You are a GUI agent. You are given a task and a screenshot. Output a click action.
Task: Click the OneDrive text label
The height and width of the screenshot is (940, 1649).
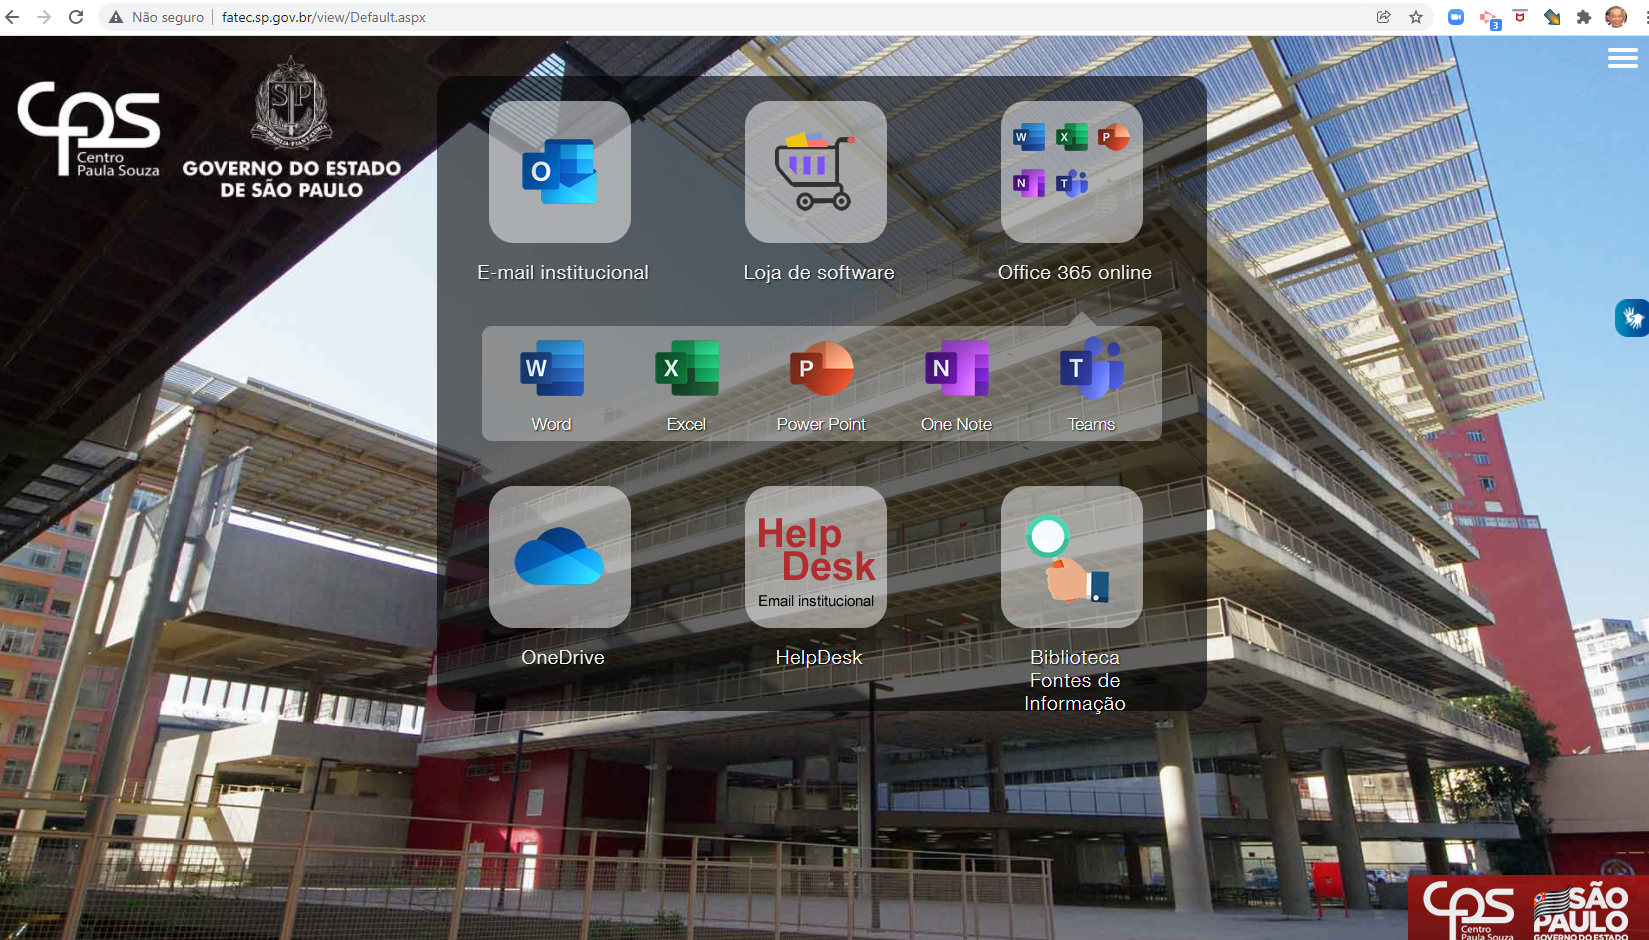click(x=563, y=658)
